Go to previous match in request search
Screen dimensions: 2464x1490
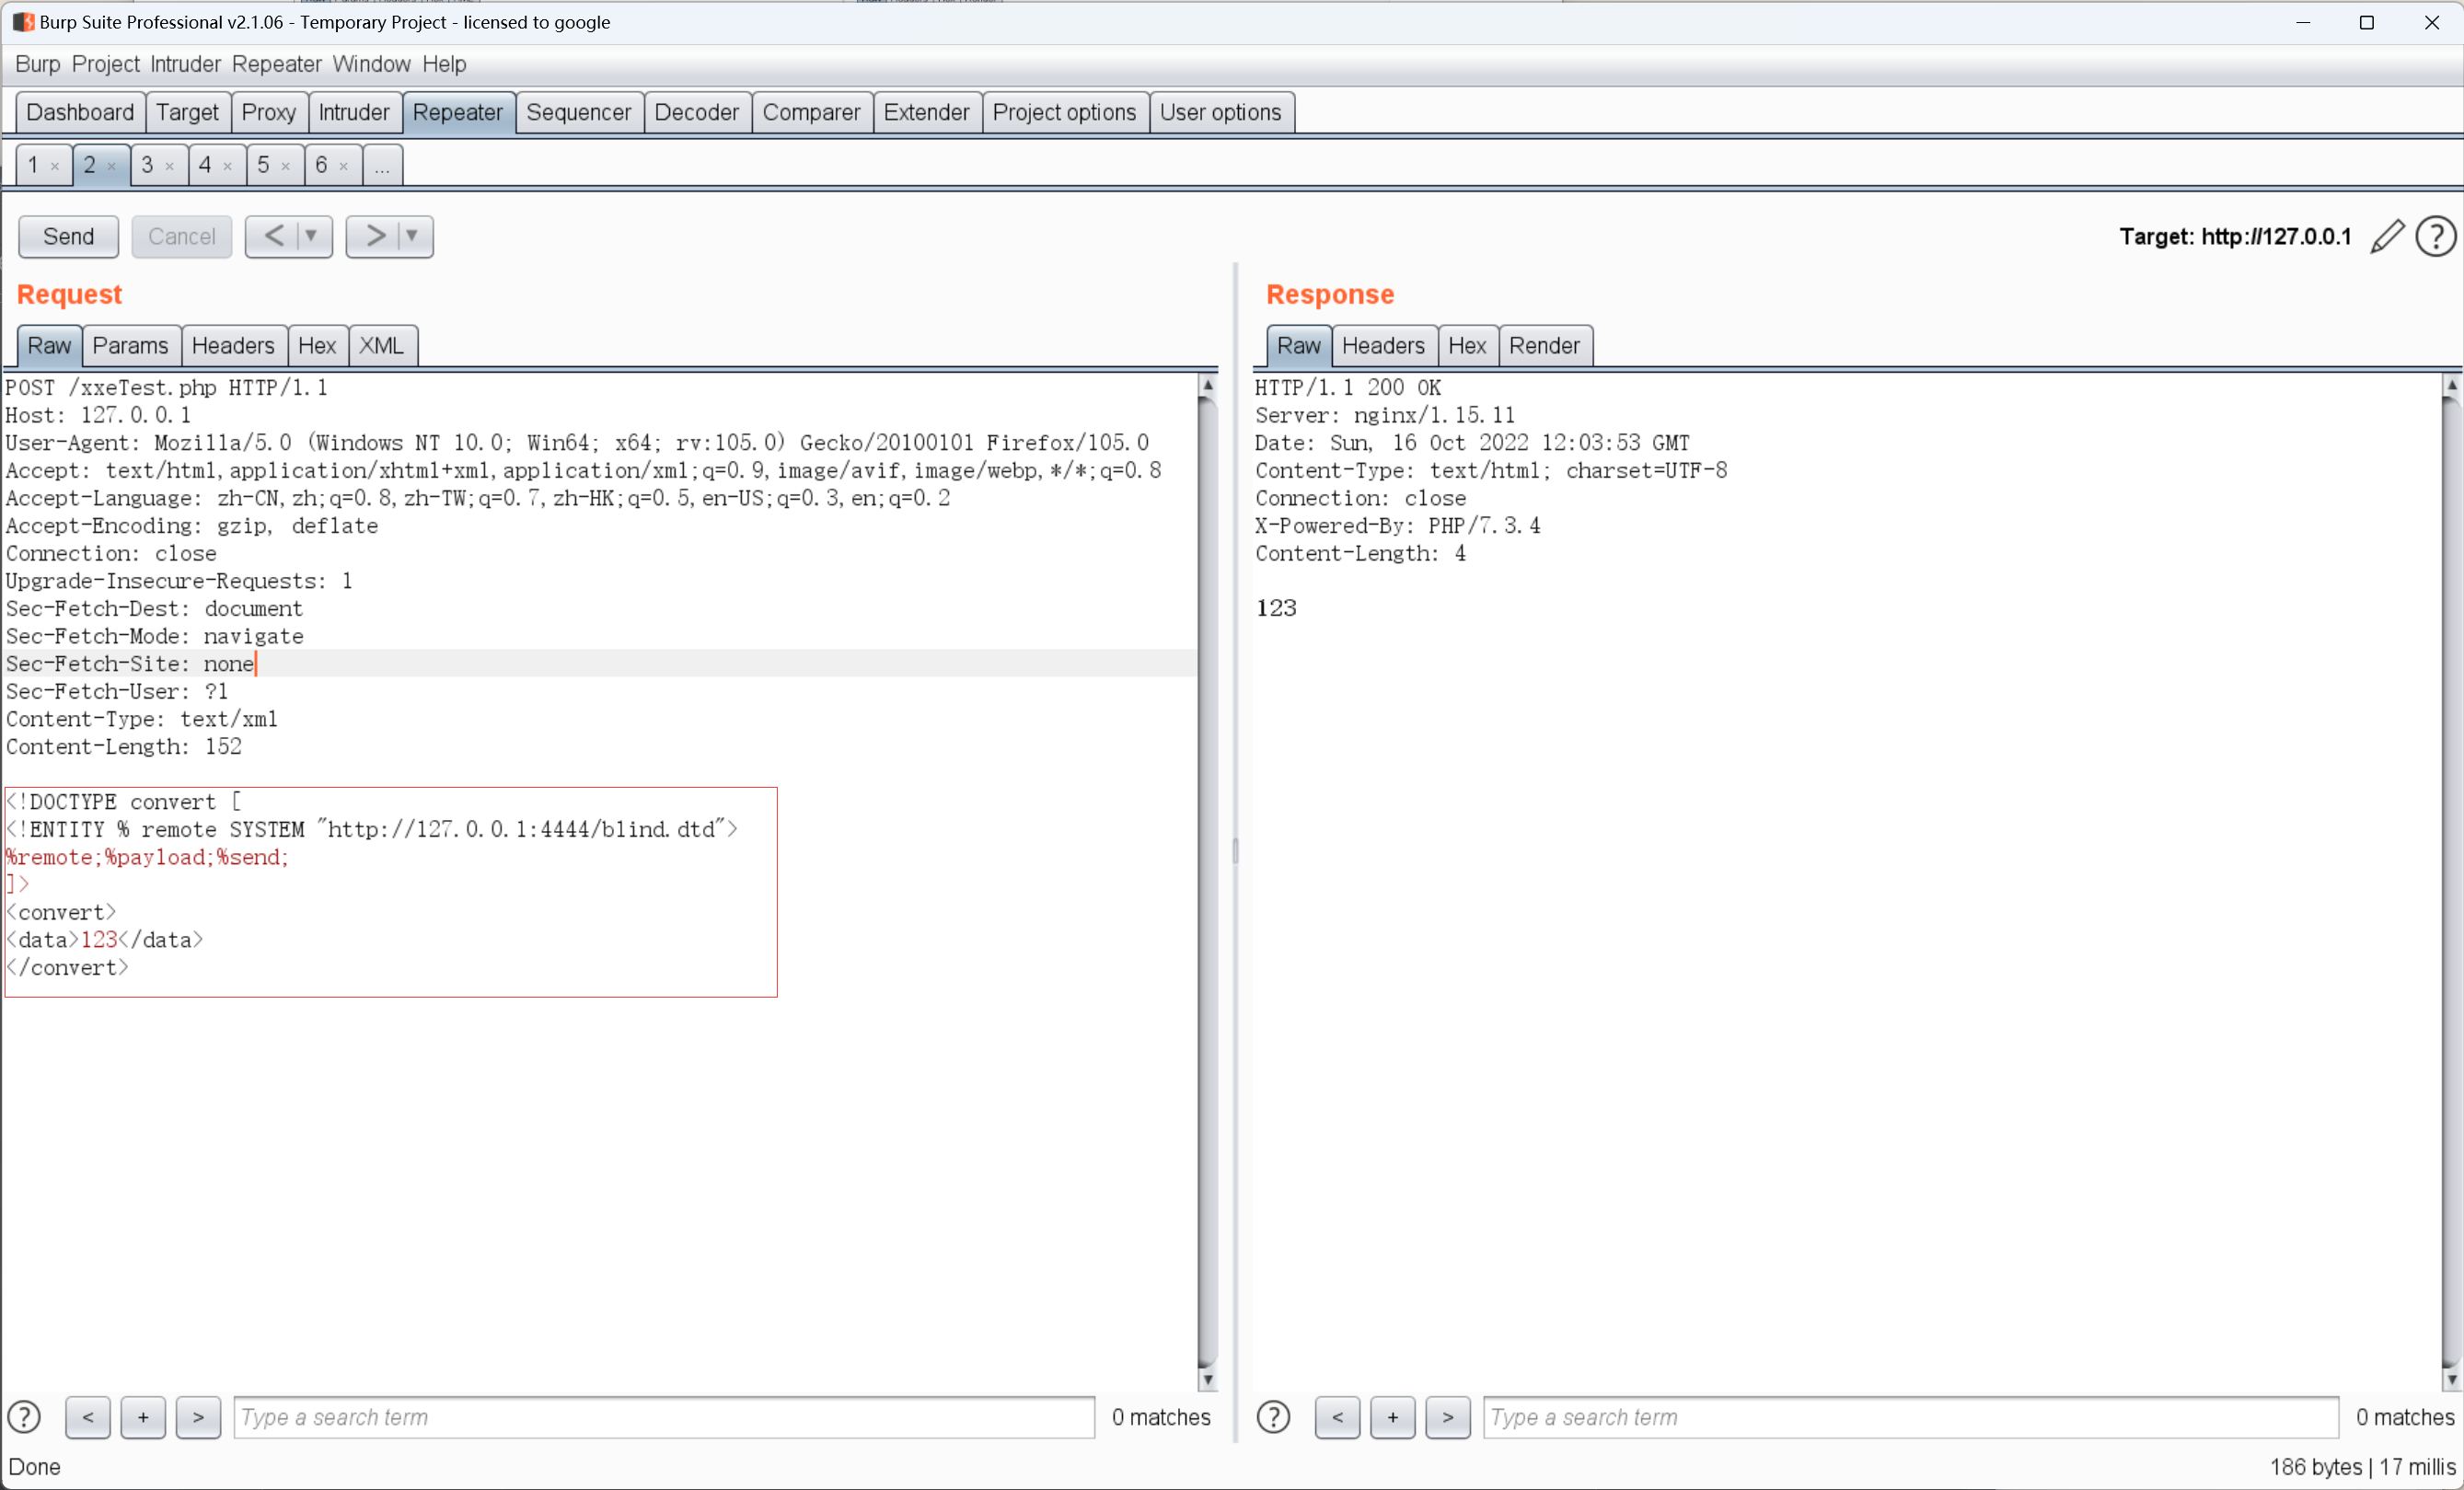pos(88,1417)
